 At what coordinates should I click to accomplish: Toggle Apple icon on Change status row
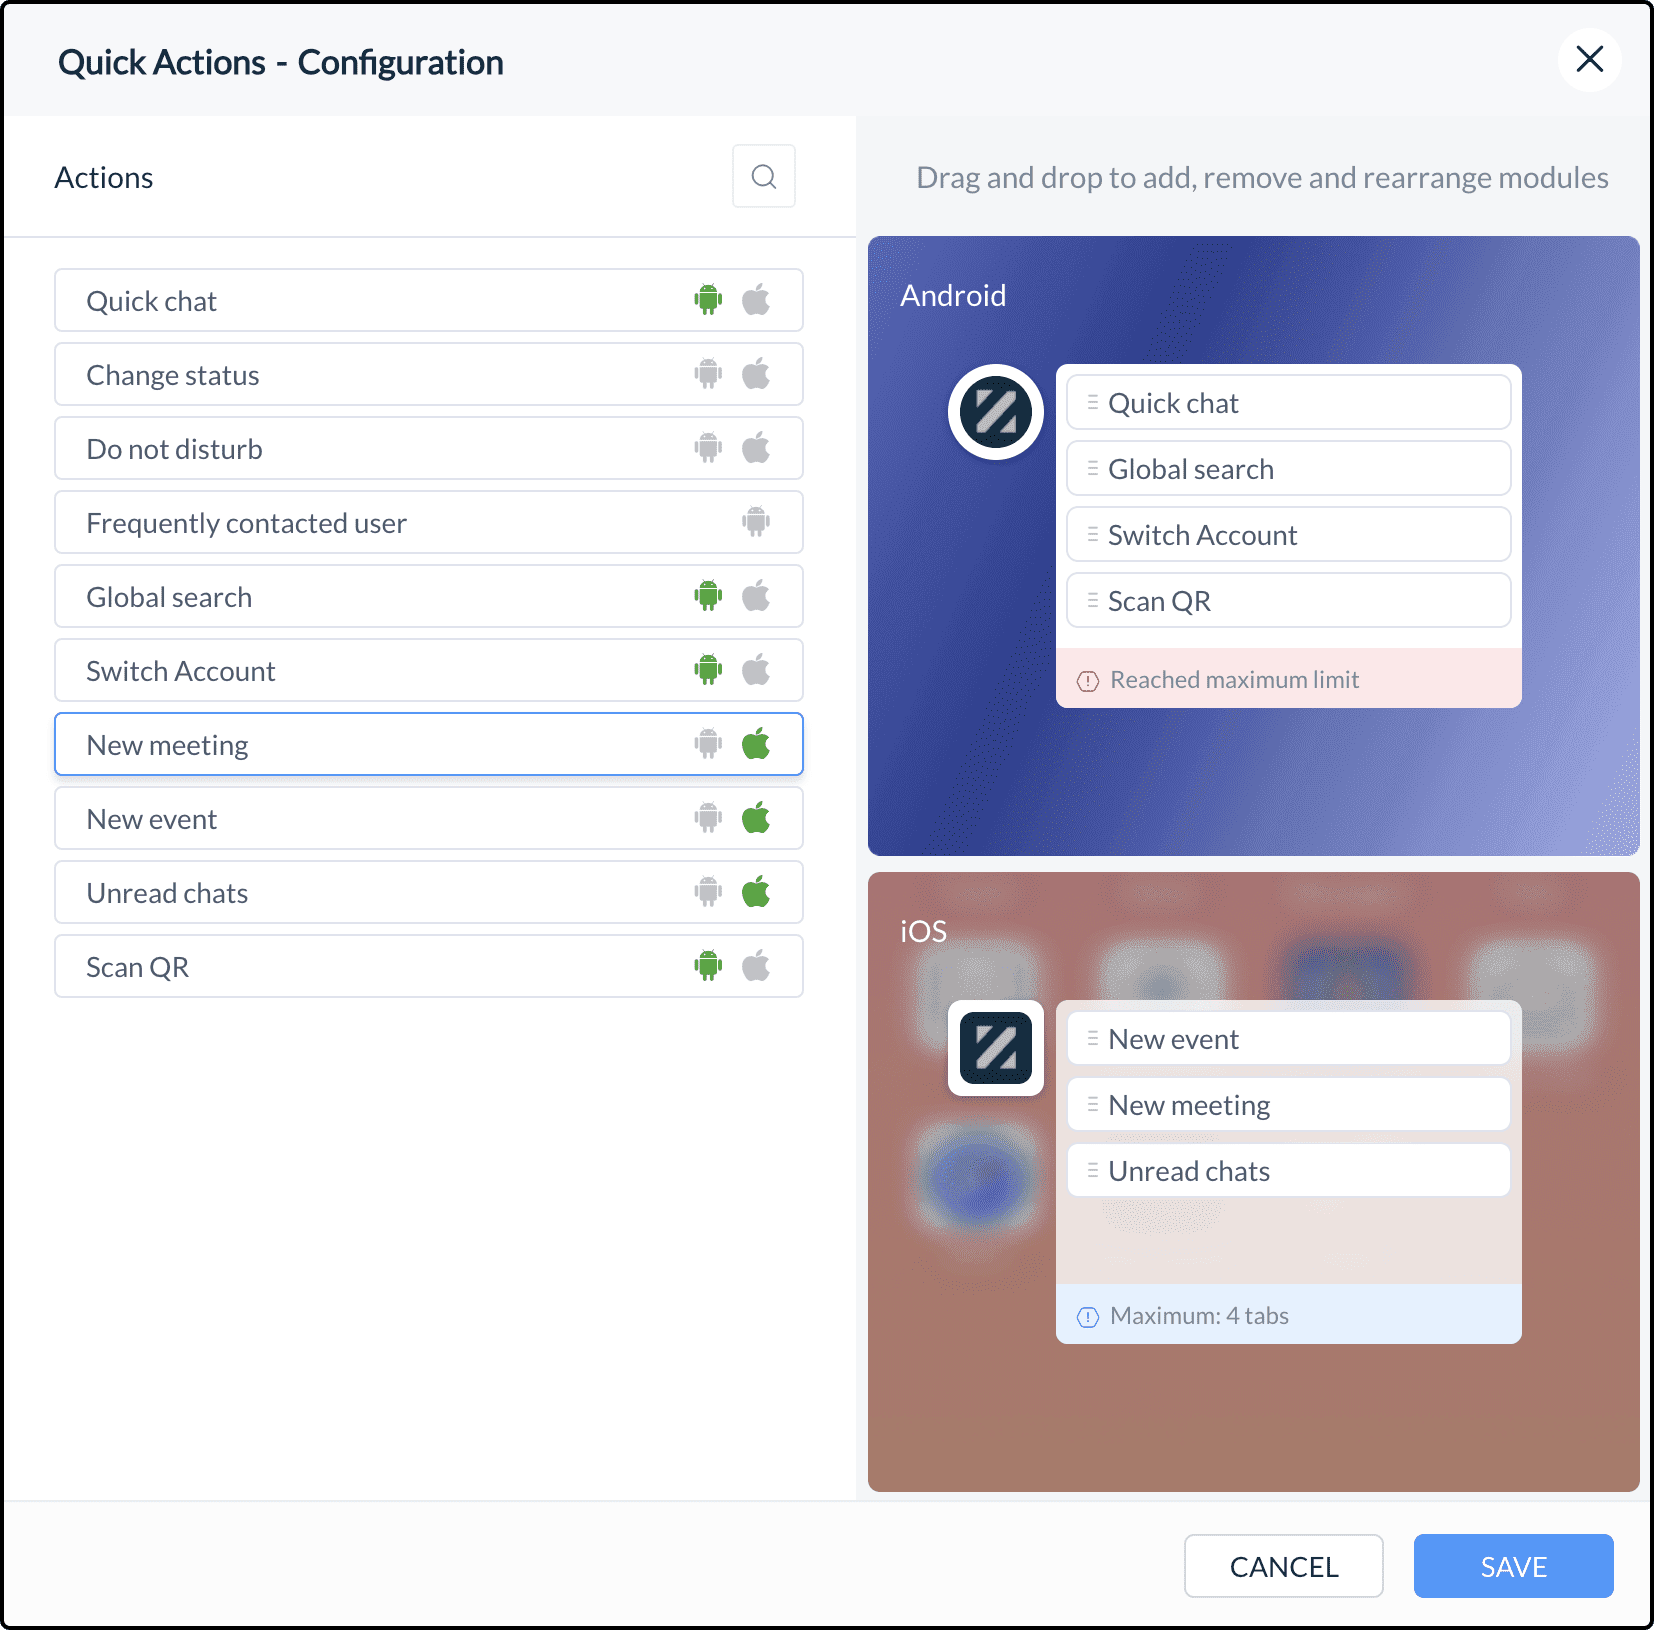click(756, 374)
